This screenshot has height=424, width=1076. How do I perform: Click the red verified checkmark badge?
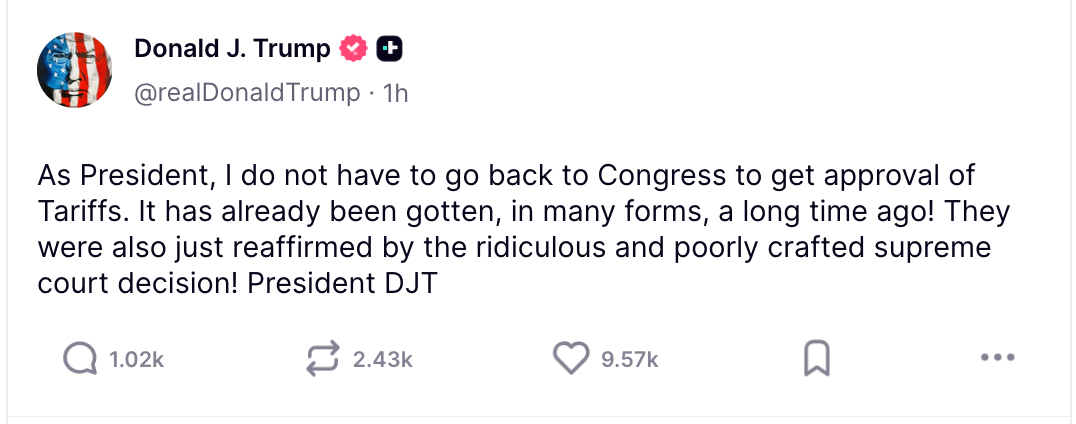tap(353, 47)
